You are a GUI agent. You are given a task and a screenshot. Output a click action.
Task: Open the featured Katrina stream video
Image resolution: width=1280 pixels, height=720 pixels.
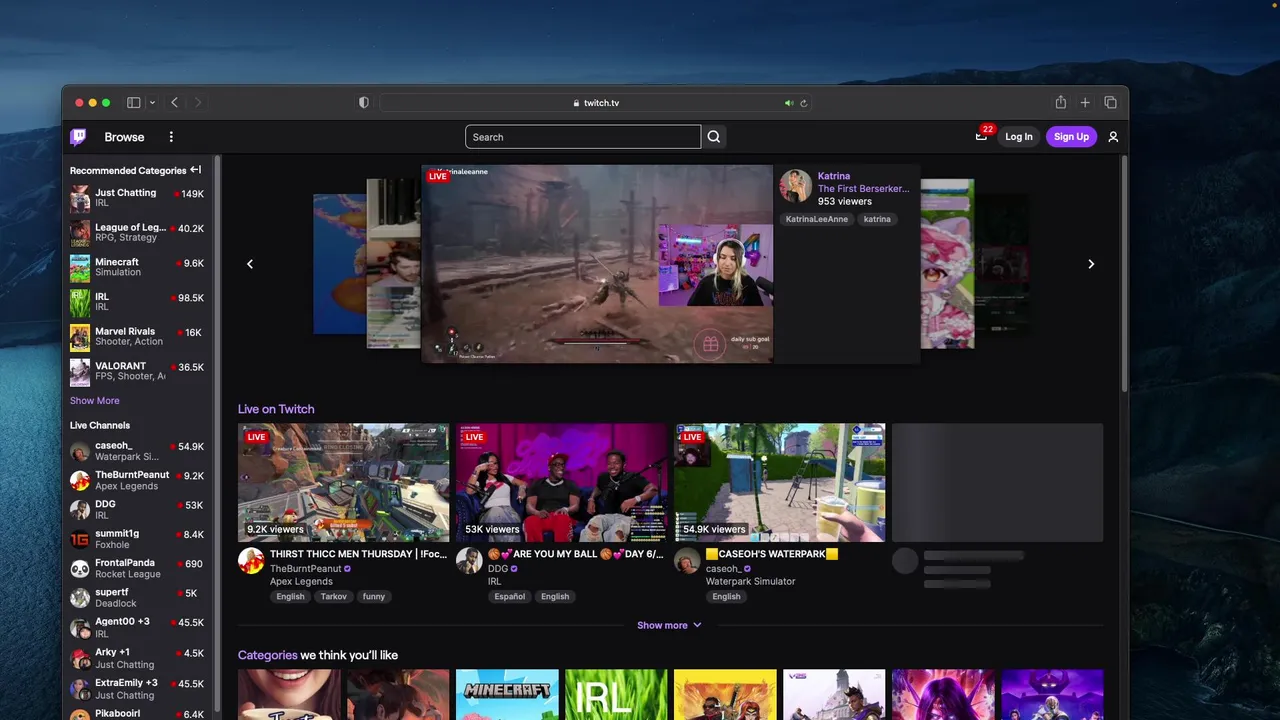(597, 264)
